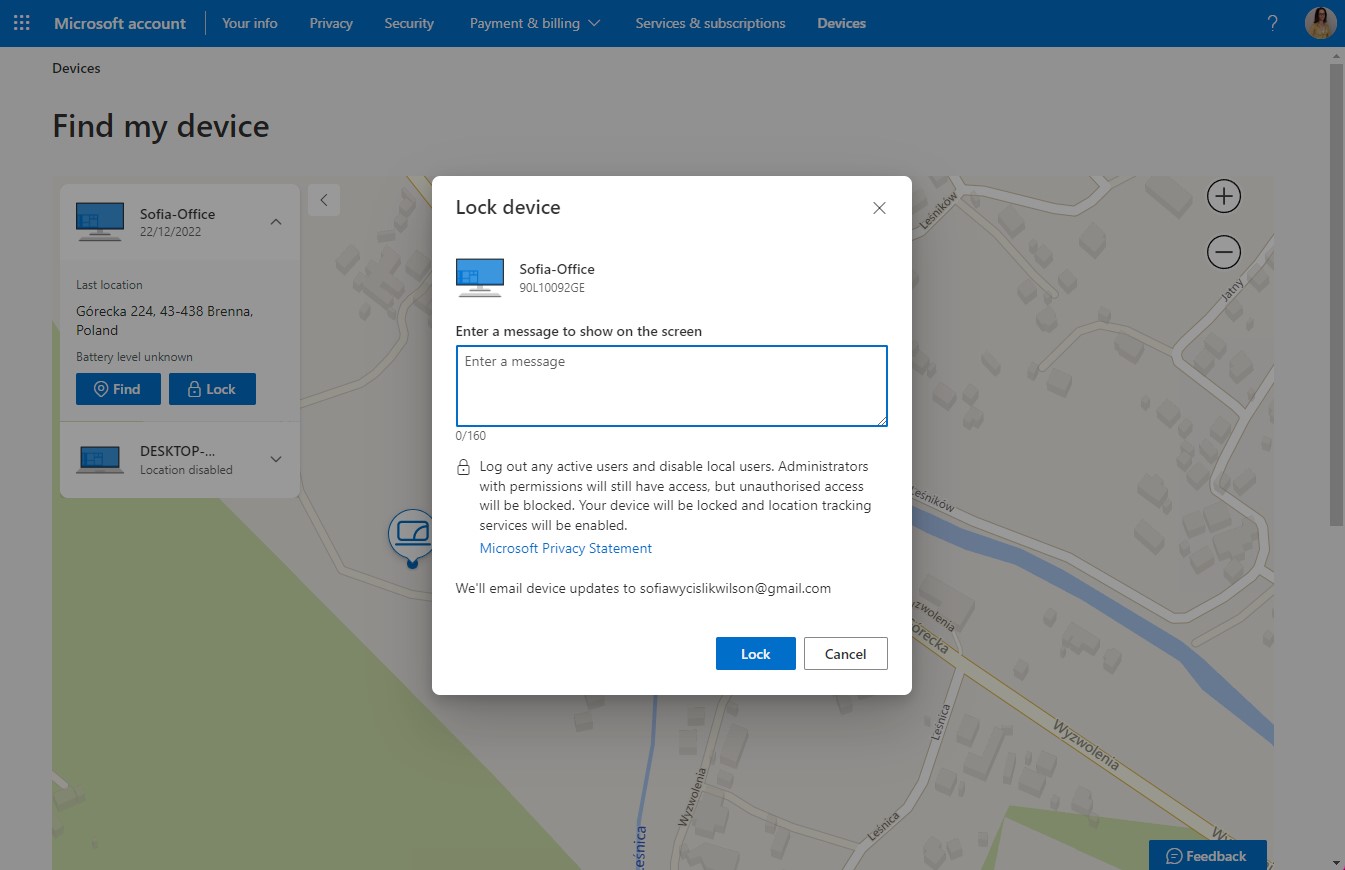Viewport: 1345px width, 870px height.
Task: Click the Sofia-Office monitor icon in dialog
Action: coord(480,277)
